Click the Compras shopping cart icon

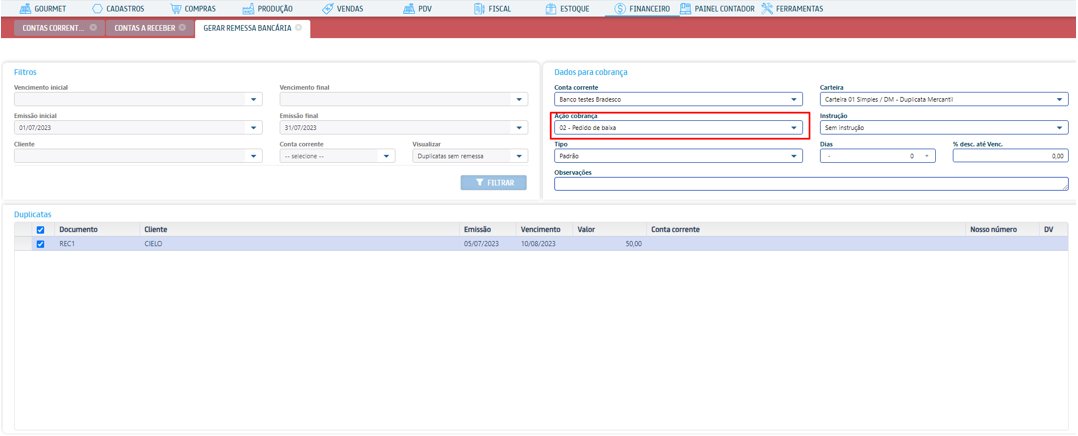pos(176,9)
